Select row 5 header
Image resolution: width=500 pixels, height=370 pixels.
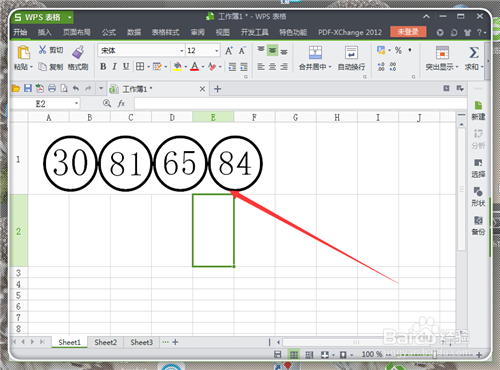(18, 295)
